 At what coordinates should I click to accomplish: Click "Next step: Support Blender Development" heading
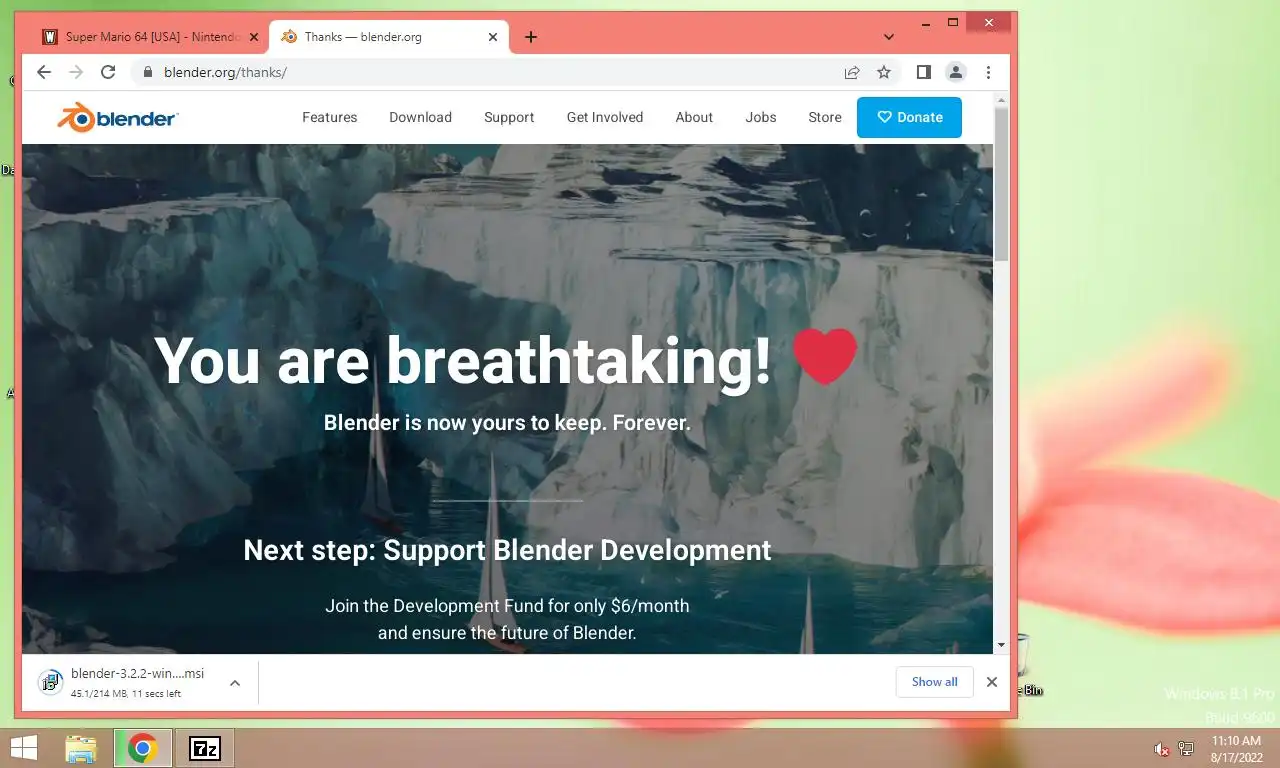[x=507, y=550]
